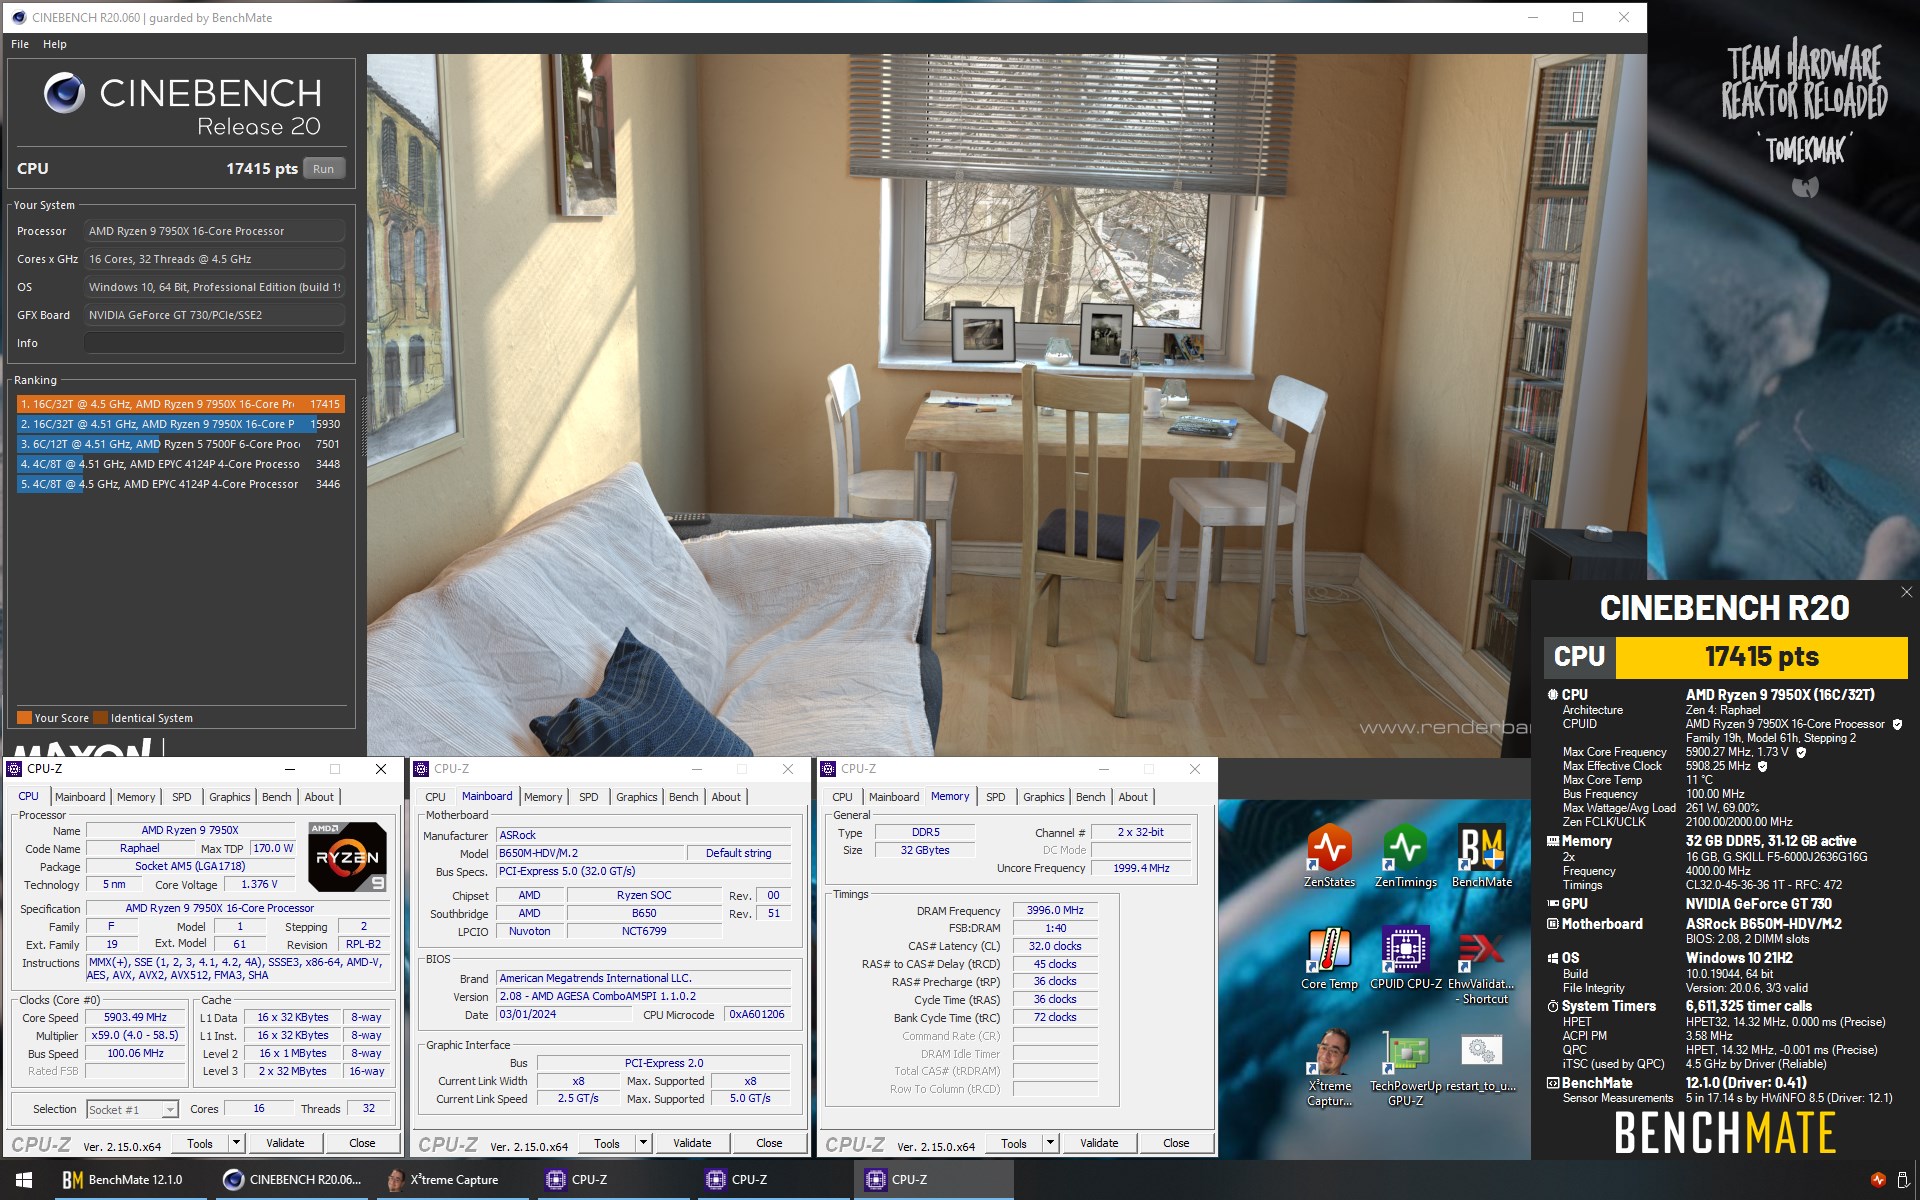
Task: Open File menu in Cinebench
Action: point(20,44)
